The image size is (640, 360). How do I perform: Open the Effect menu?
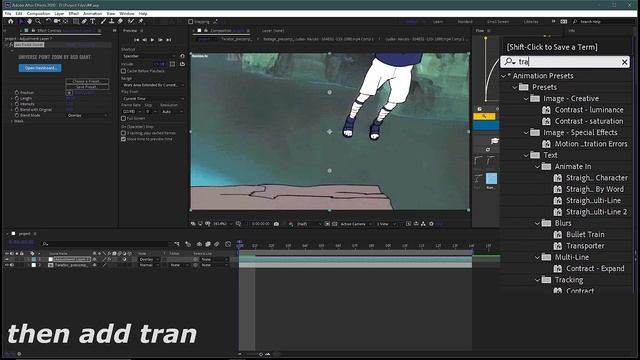pyautogui.click(x=73, y=13)
